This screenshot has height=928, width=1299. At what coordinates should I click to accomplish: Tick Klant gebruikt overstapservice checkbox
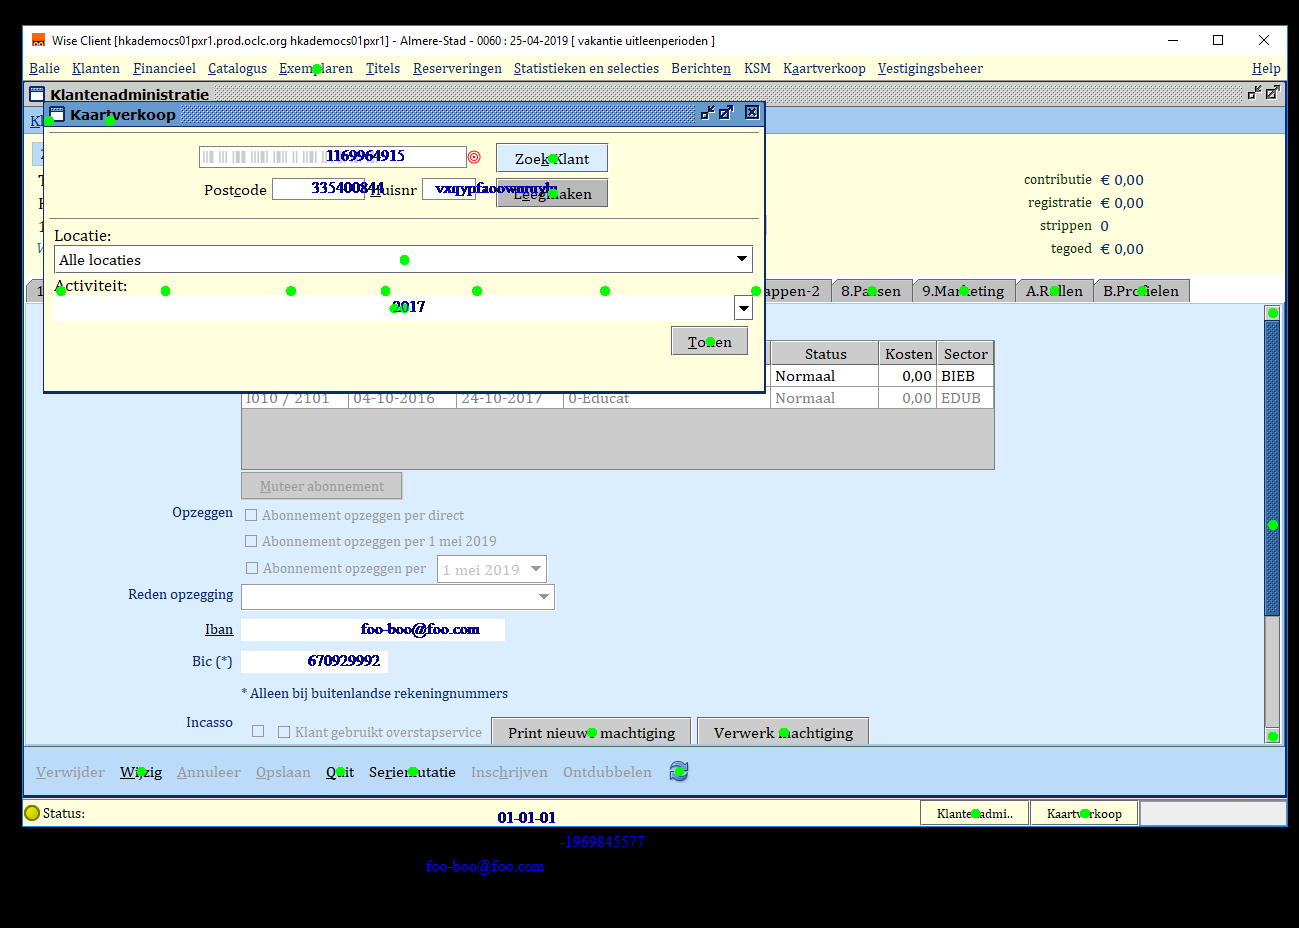[284, 732]
